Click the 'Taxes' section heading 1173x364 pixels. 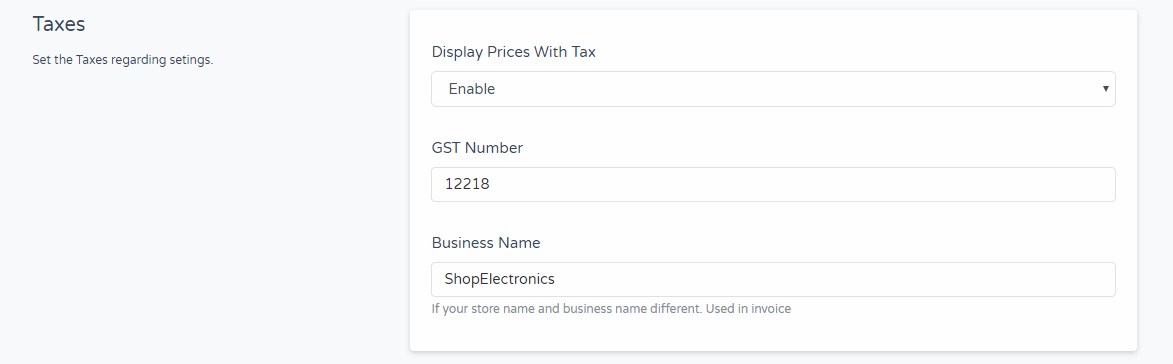coord(58,24)
